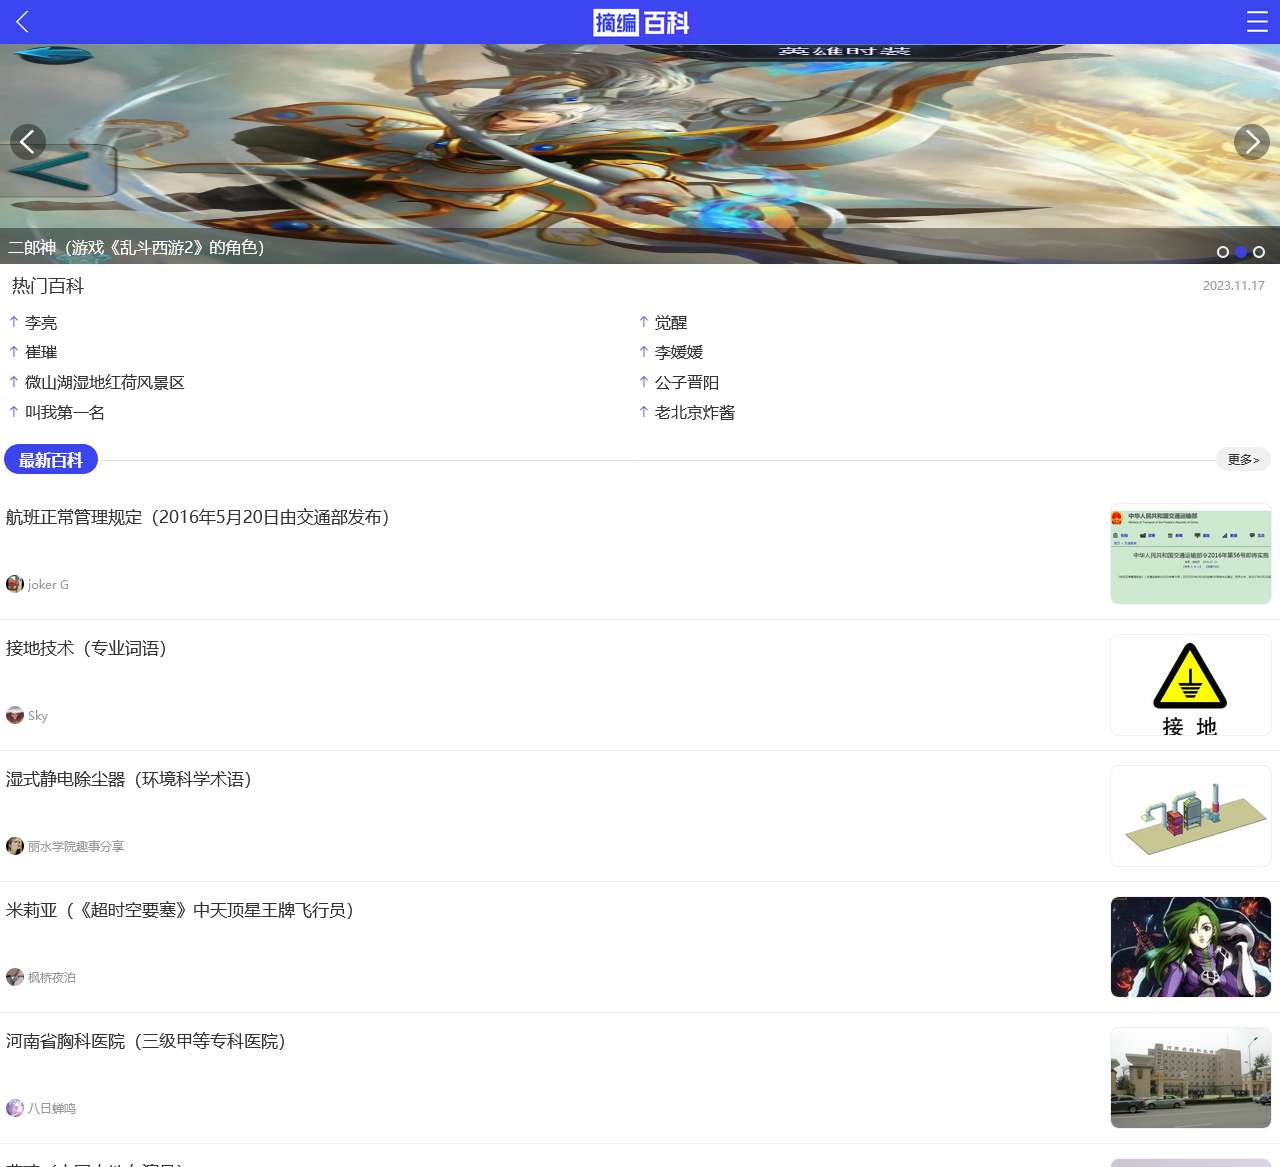Screen dimensions: 1280x1167
Task: Open hot entry 老北京炸酱
Action: 695,412
